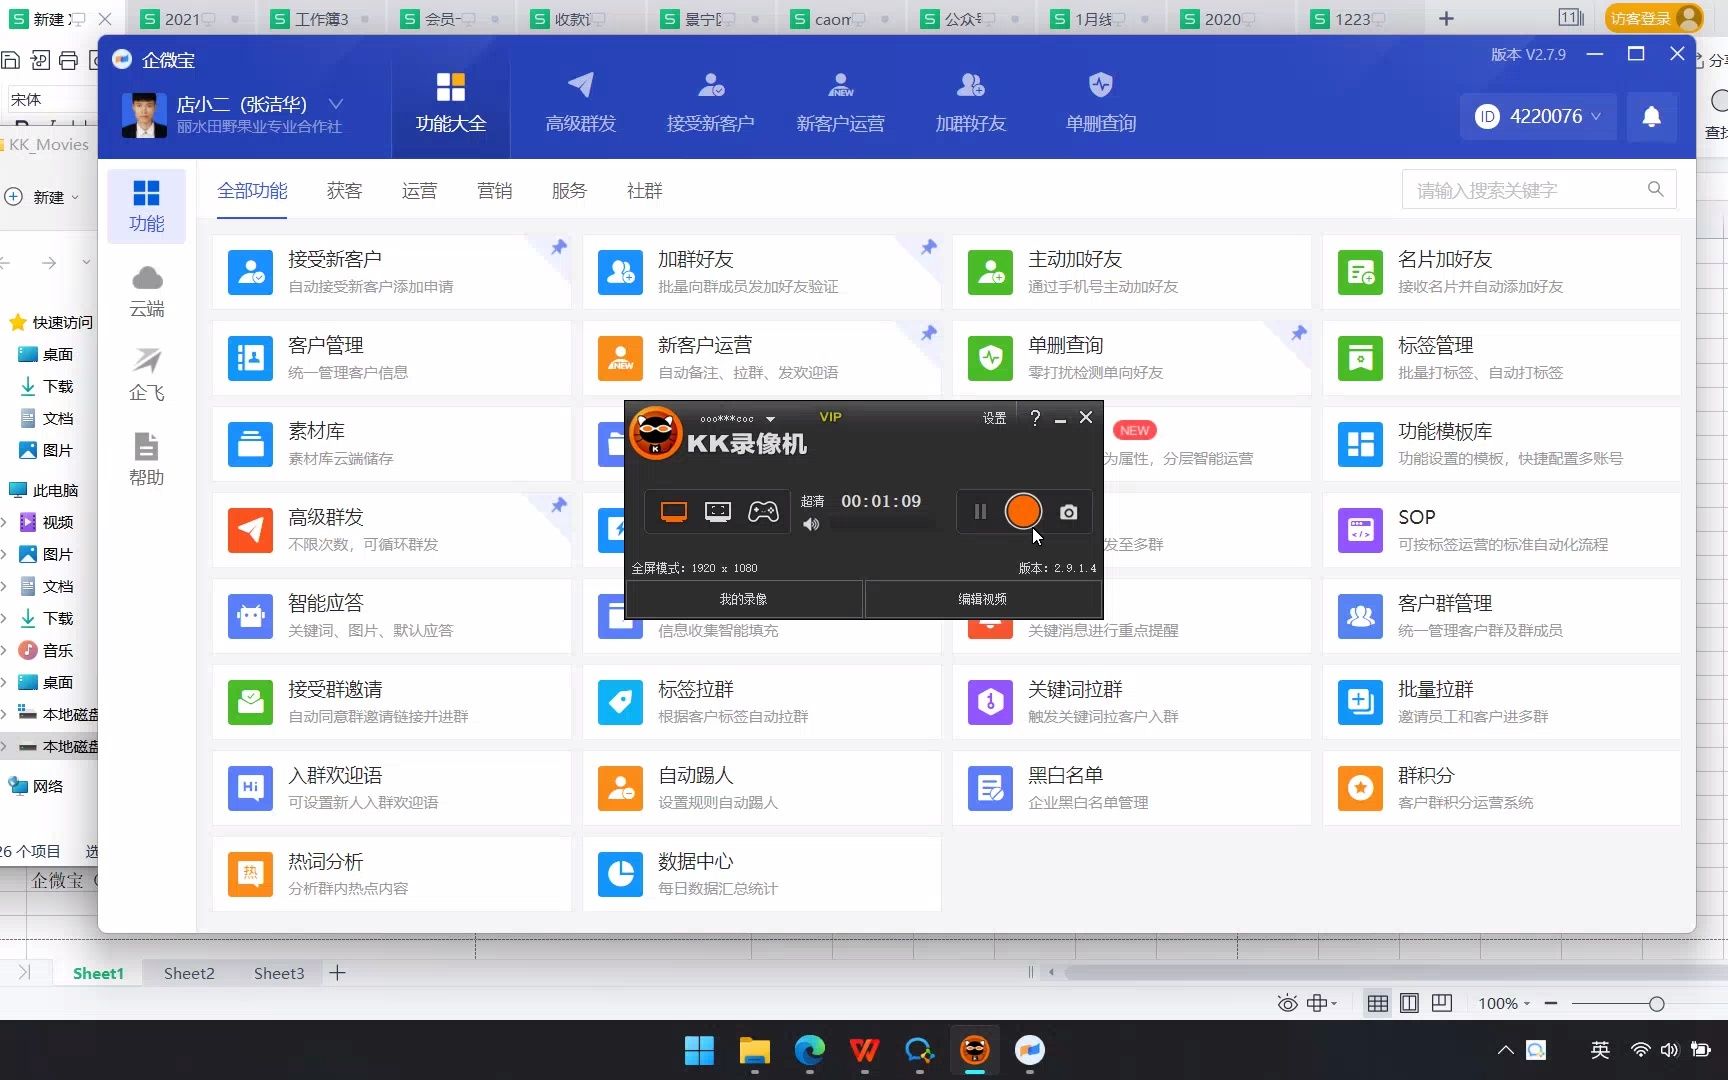This screenshot has height=1080, width=1728.
Task: Open the 热词分析 feature card
Action: click(x=391, y=874)
